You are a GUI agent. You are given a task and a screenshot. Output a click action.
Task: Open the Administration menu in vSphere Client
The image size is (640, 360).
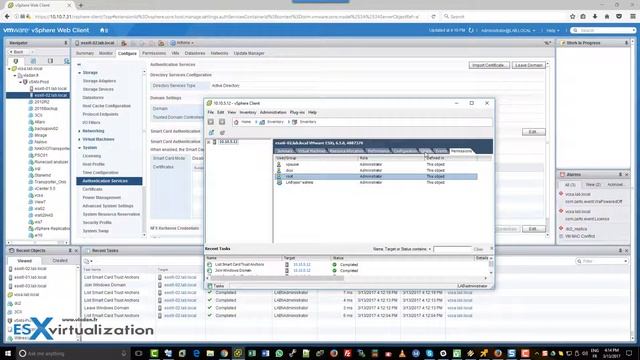(x=273, y=112)
